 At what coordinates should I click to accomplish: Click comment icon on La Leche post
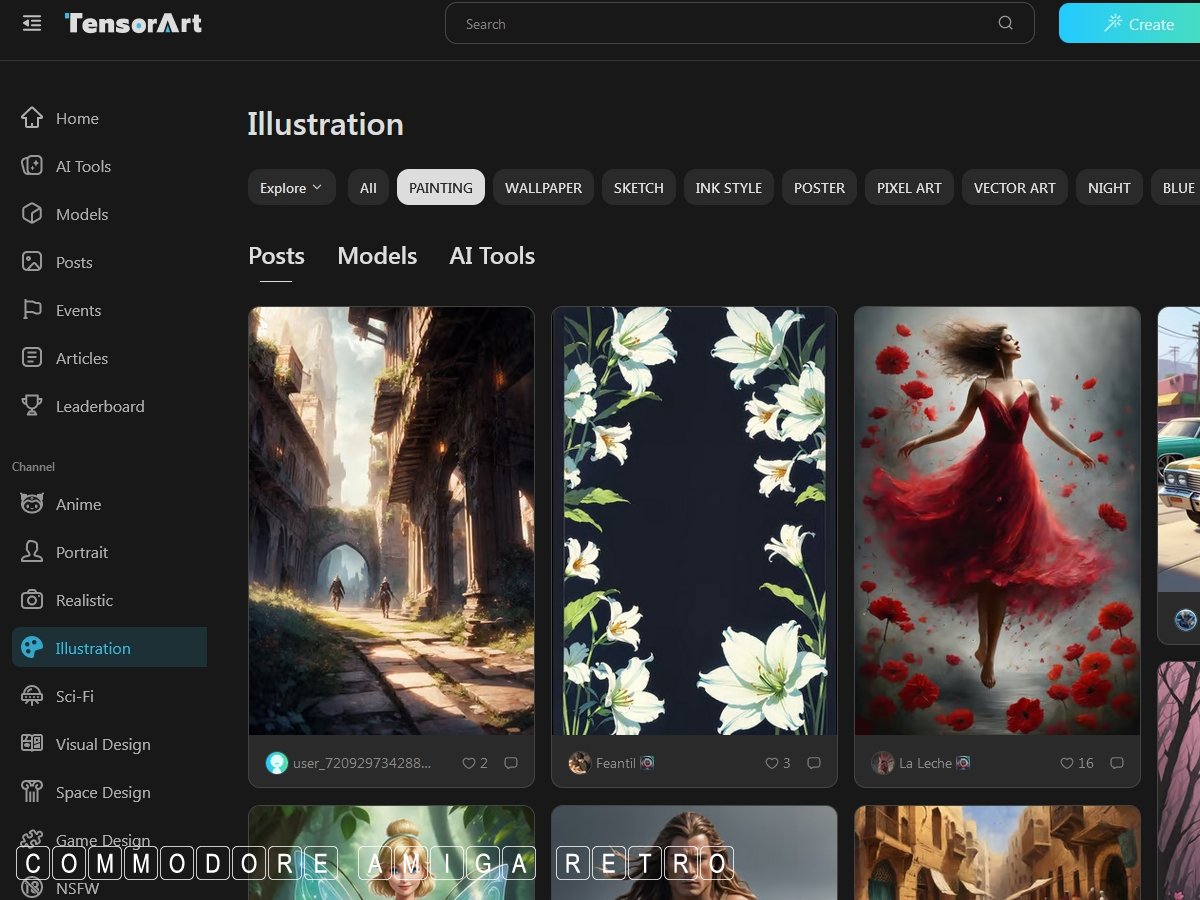coord(1117,763)
